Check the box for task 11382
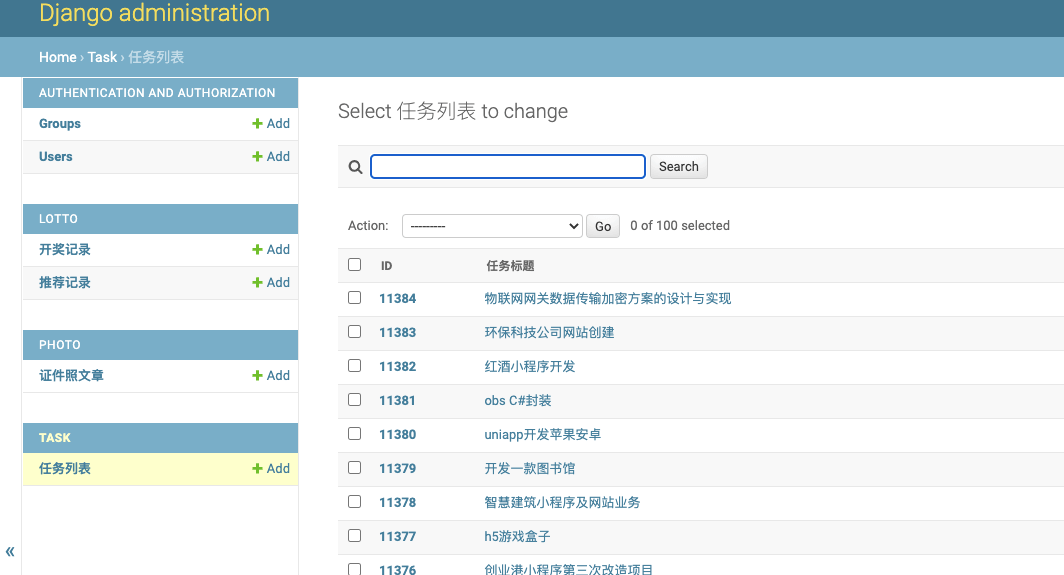 pyautogui.click(x=354, y=365)
